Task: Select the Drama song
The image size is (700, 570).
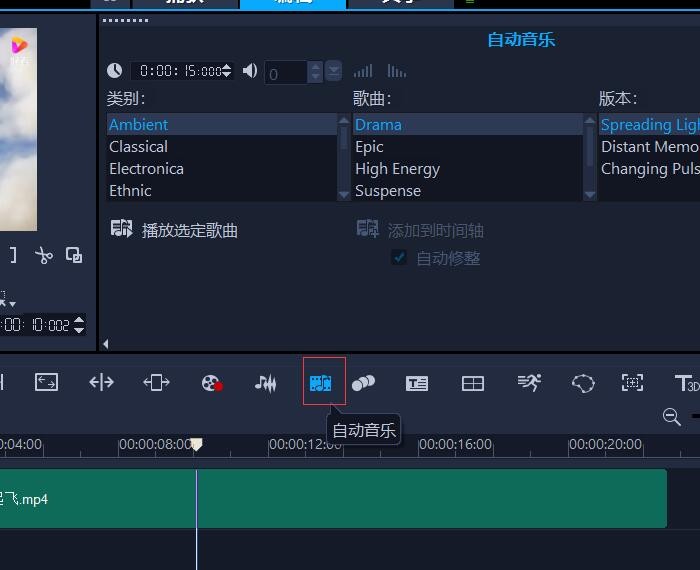Action: coord(468,124)
